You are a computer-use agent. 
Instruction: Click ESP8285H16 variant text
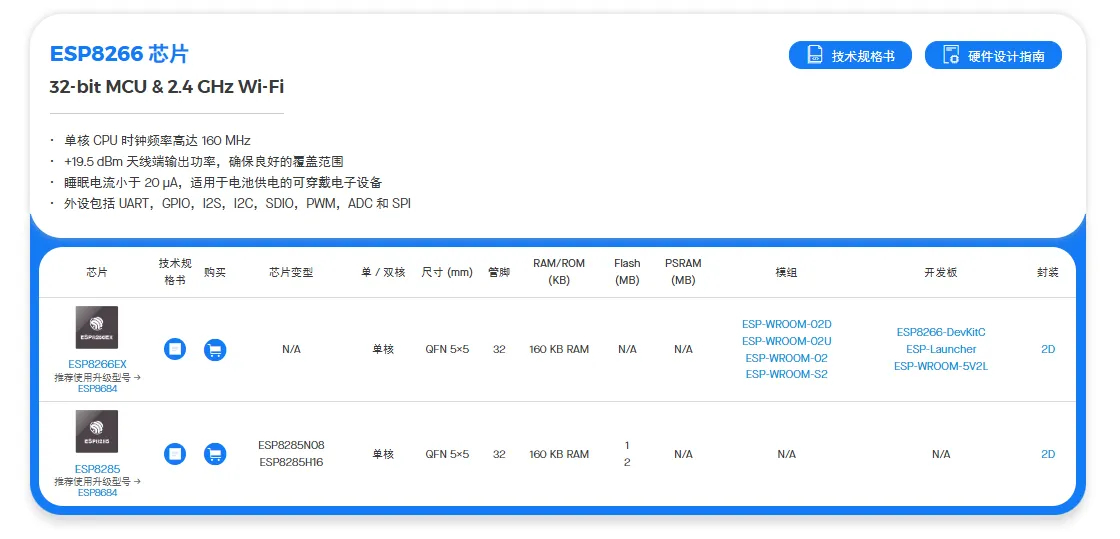pos(291,462)
